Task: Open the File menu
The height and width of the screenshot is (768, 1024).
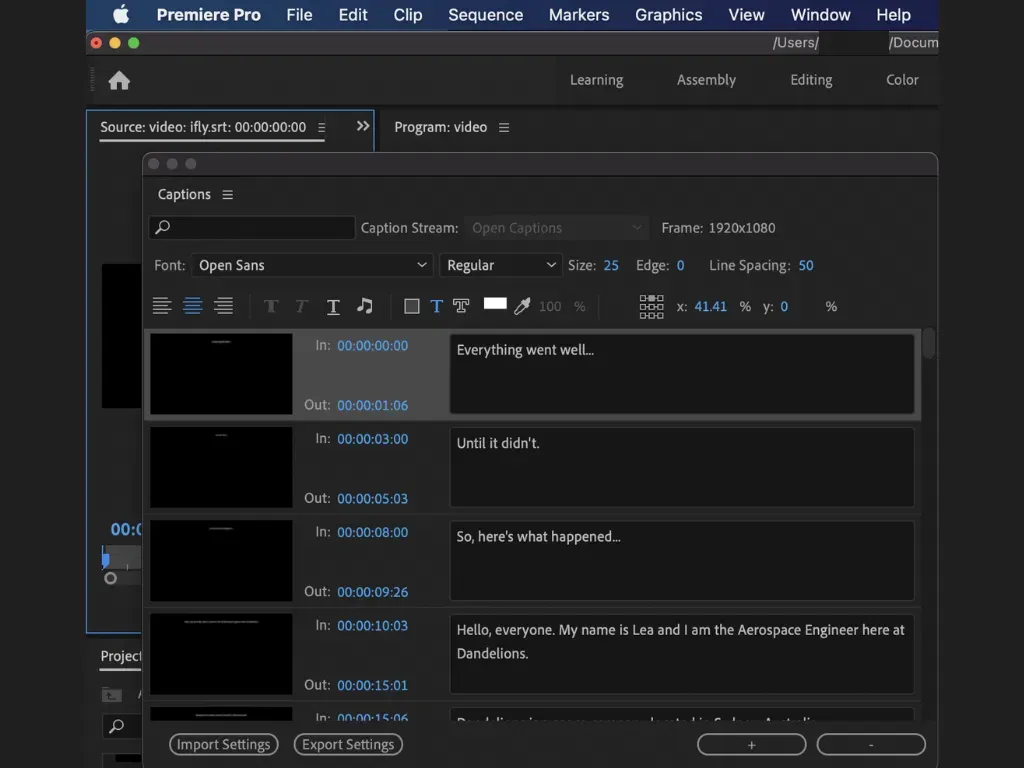Action: tap(299, 14)
